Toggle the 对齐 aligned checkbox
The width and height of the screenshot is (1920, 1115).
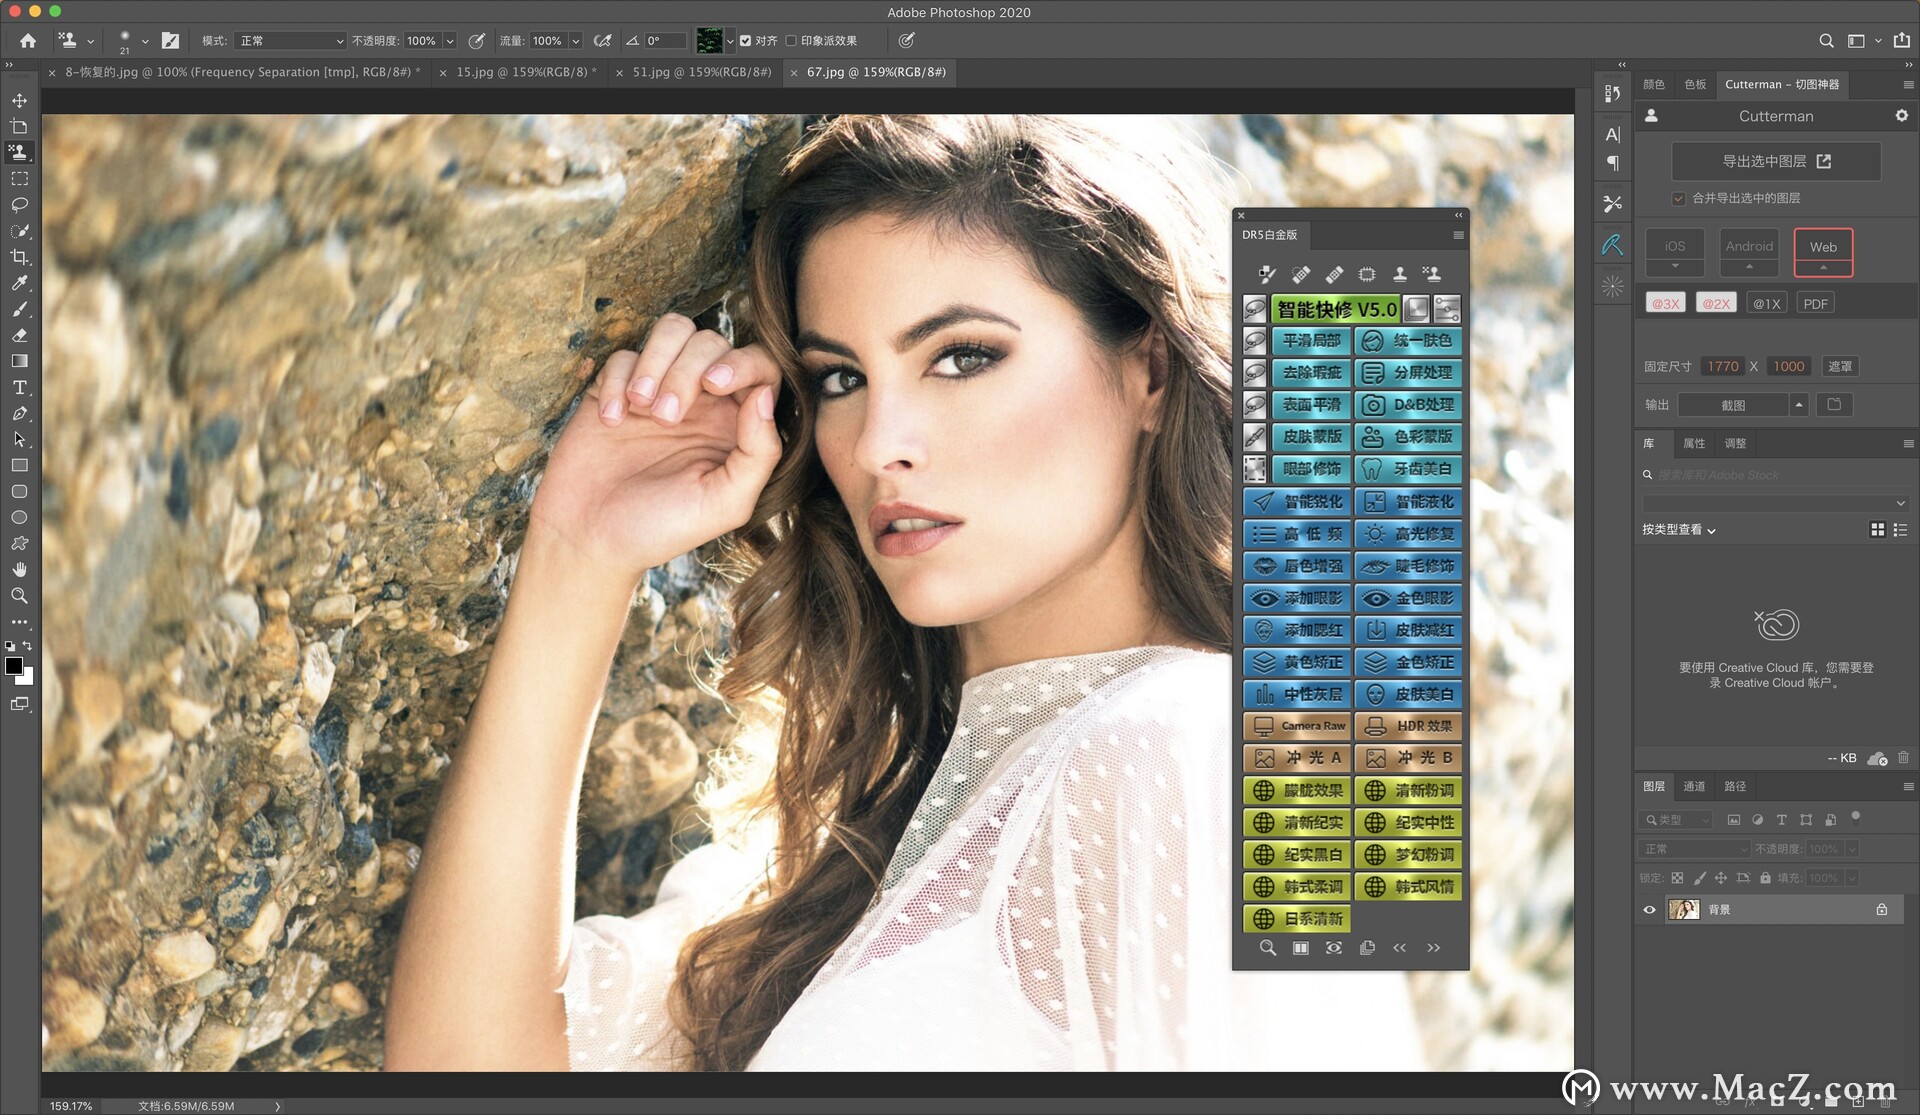[x=745, y=41]
